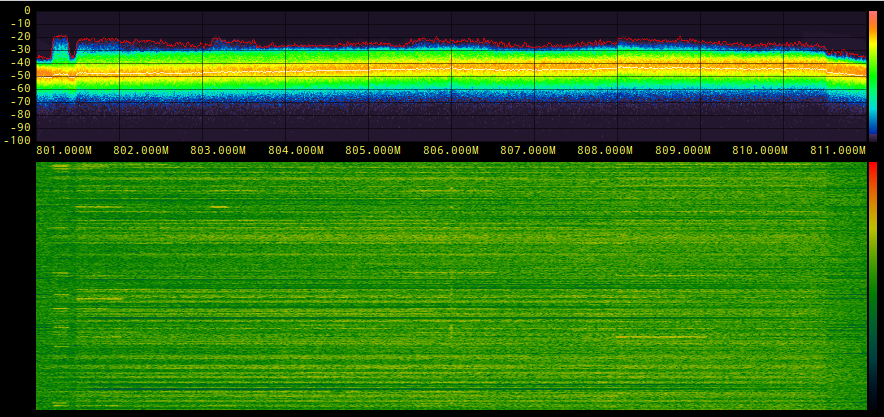This screenshot has height=417, width=884.
Task: Click the -60 dB scale label
Action: (x=21, y=88)
